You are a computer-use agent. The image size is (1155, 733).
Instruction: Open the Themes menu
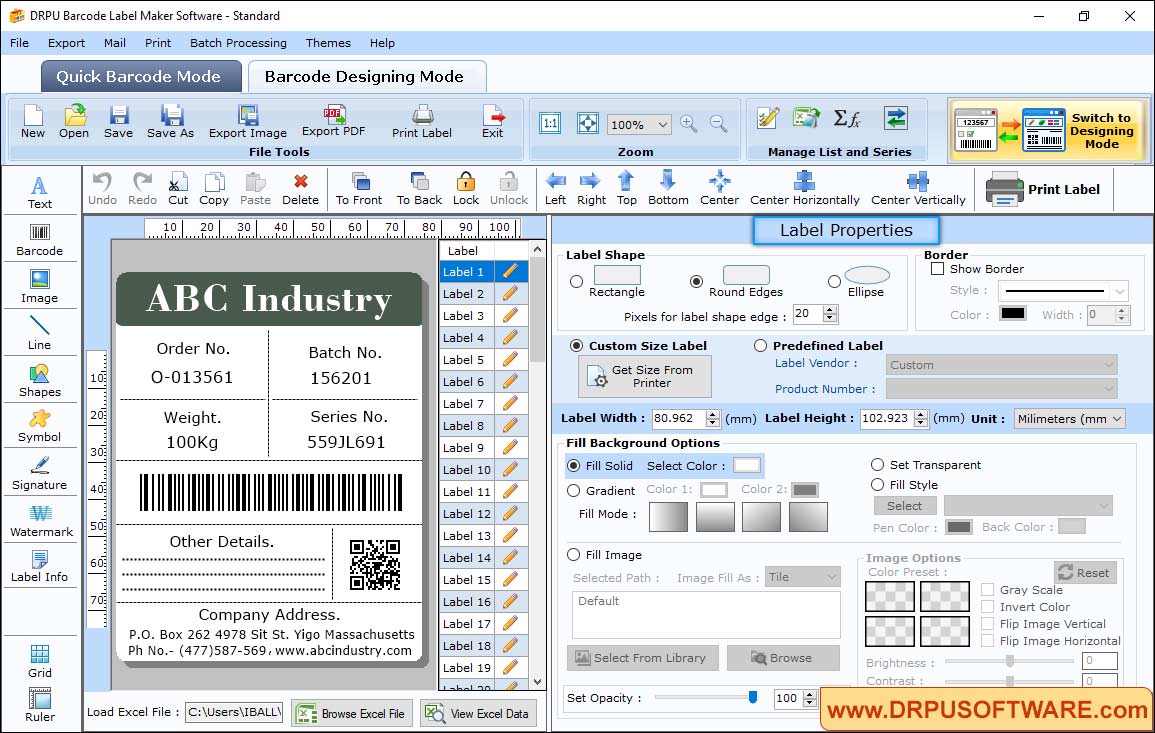point(328,43)
